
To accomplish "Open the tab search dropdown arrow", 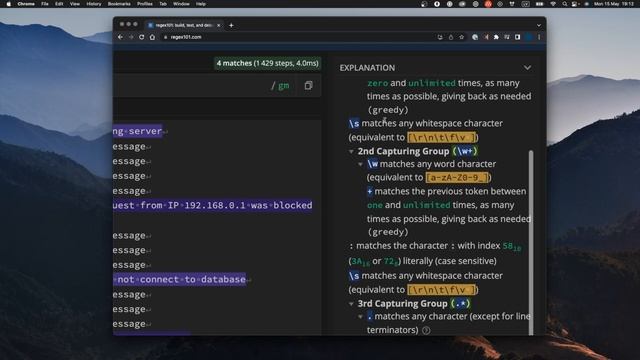I will click(x=539, y=25).
